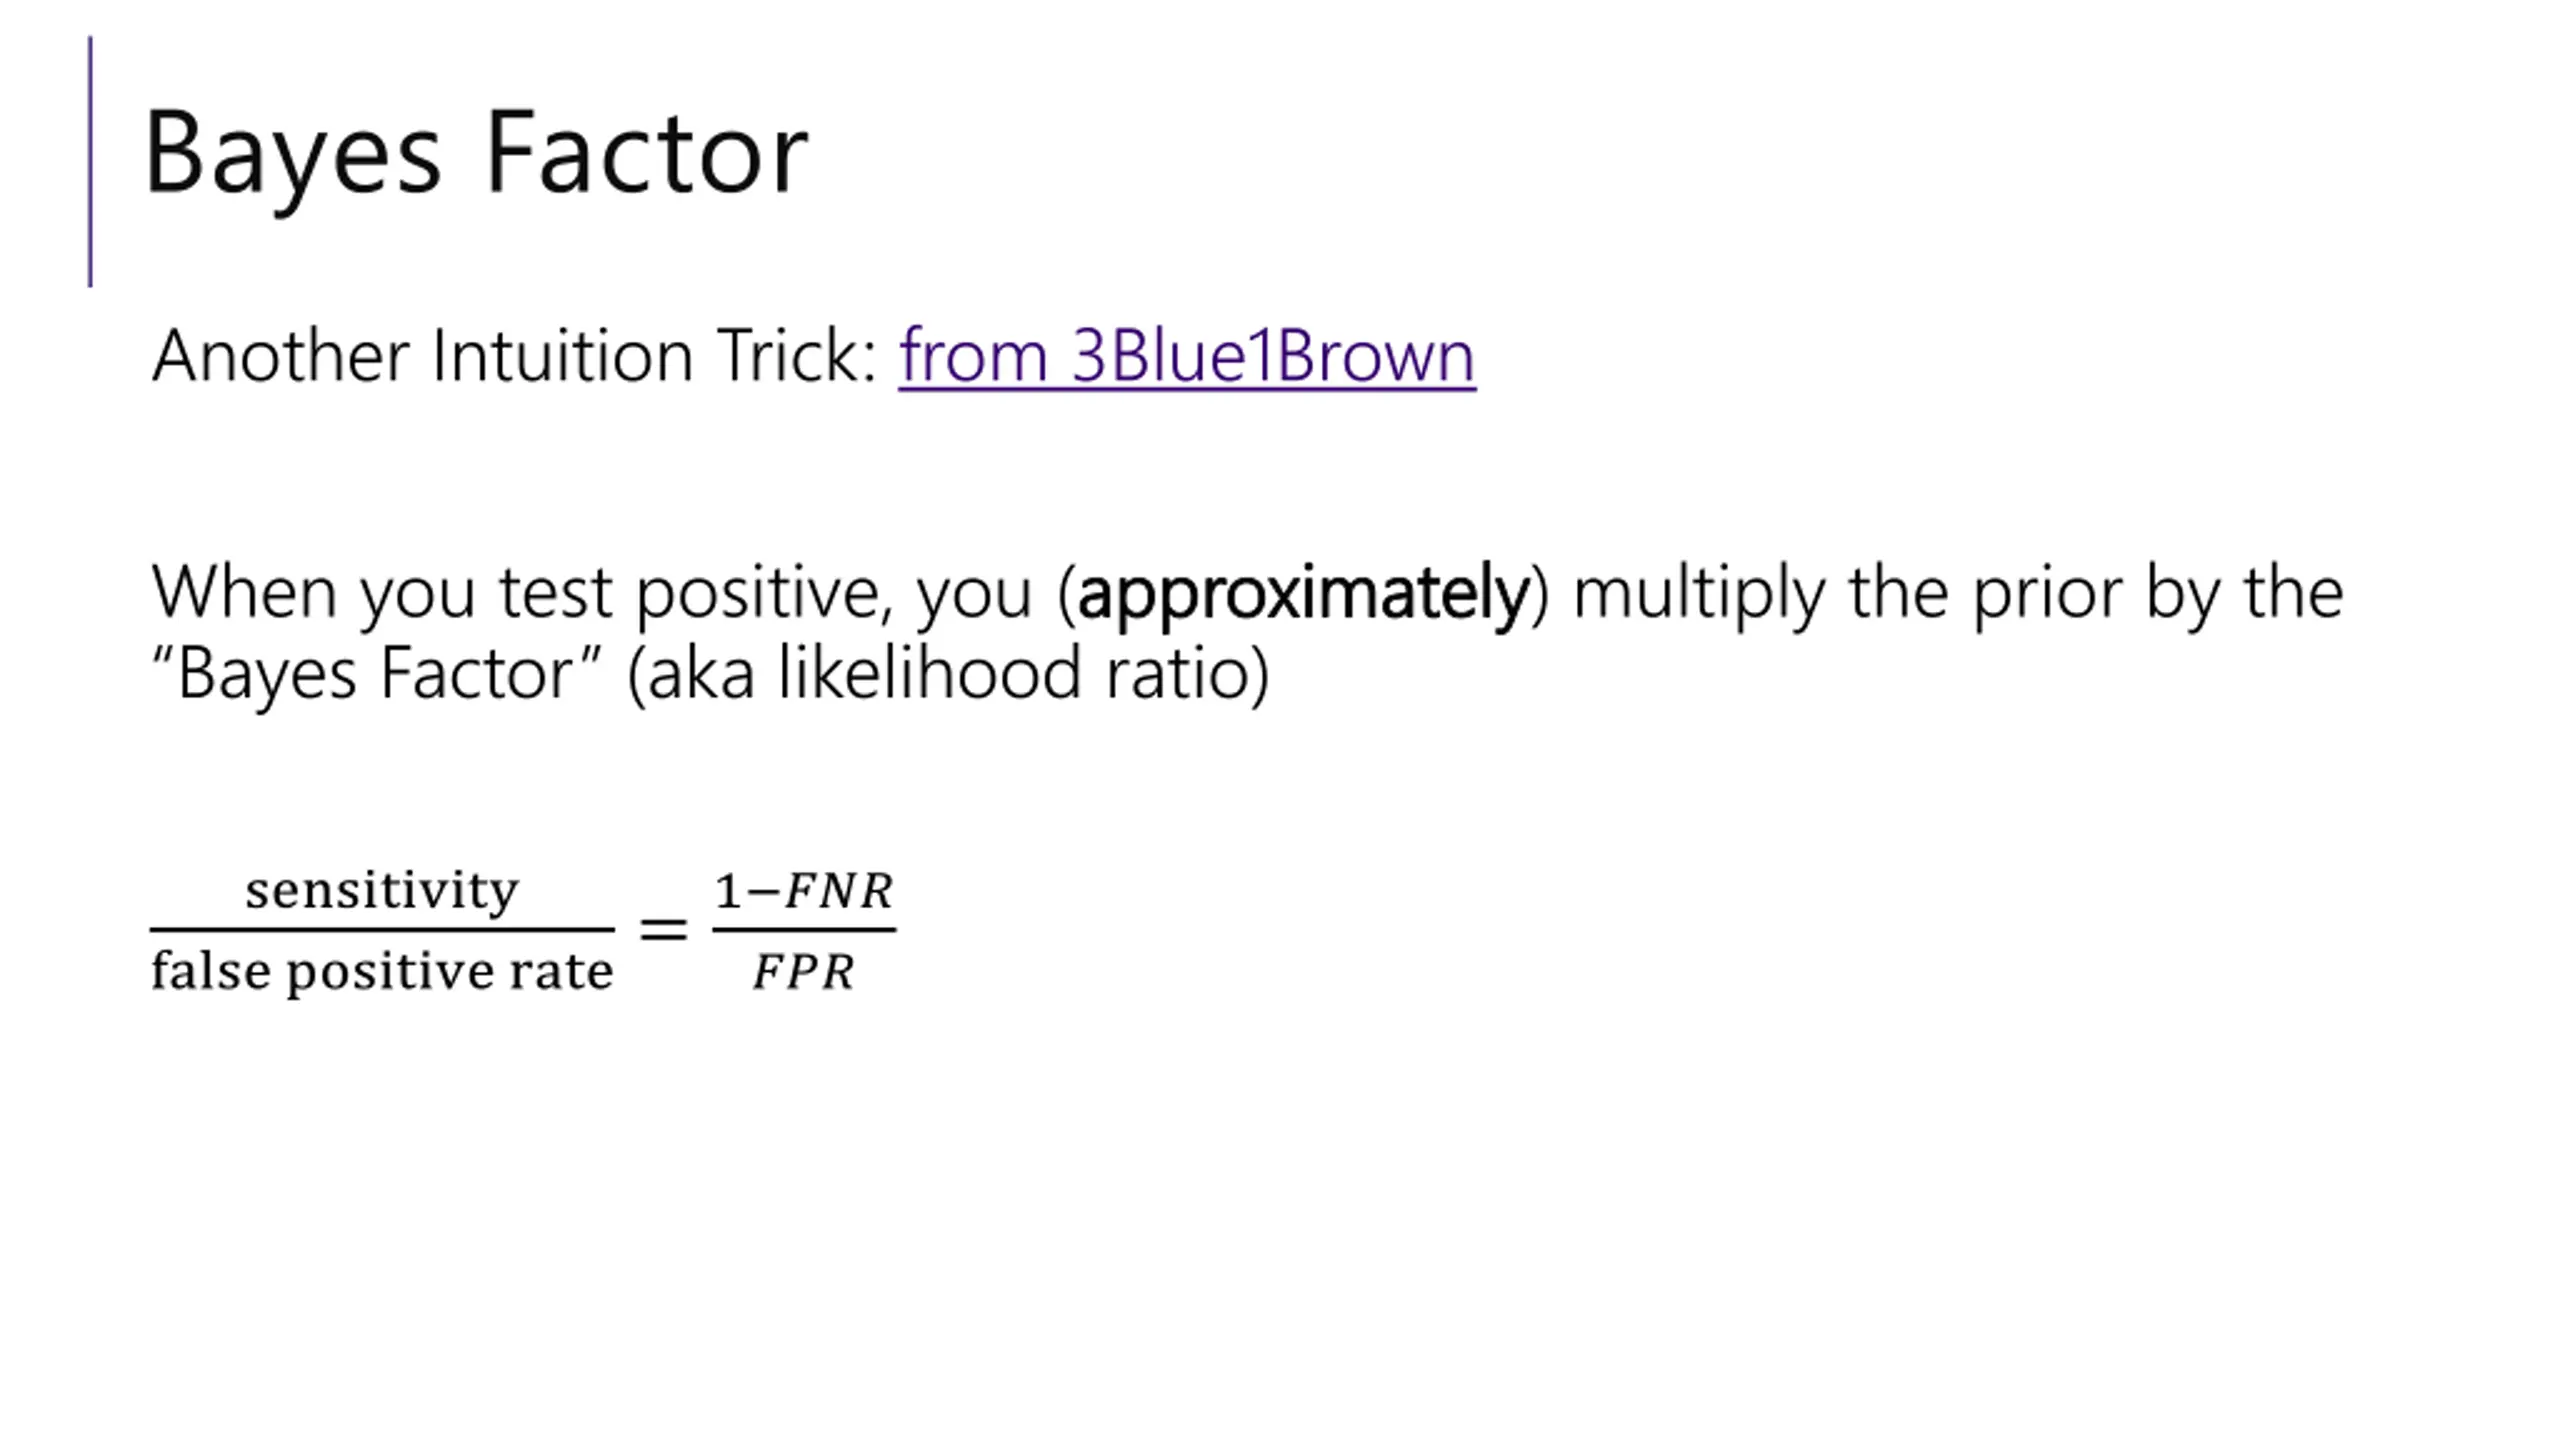The width and height of the screenshot is (2560, 1440).
Task: Click the "Another Intuition Trick:" text
Action: pos(514,356)
